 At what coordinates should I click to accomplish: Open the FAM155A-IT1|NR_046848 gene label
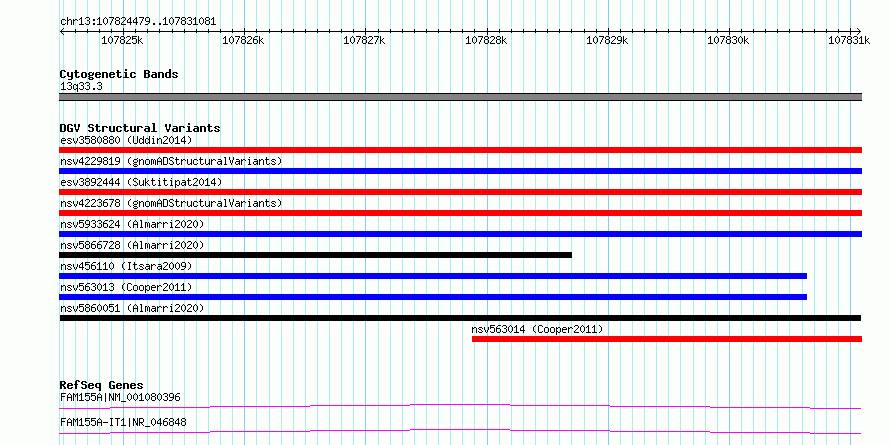click(x=123, y=422)
